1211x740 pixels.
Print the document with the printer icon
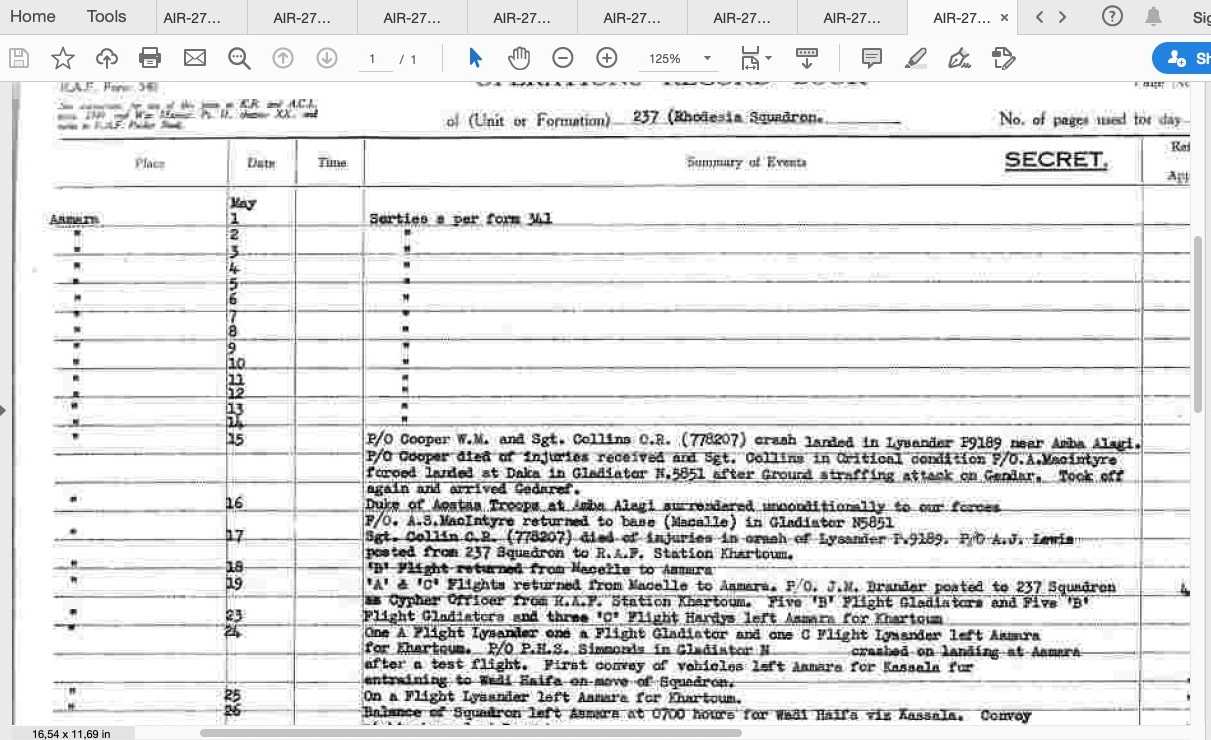(x=150, y=58)
